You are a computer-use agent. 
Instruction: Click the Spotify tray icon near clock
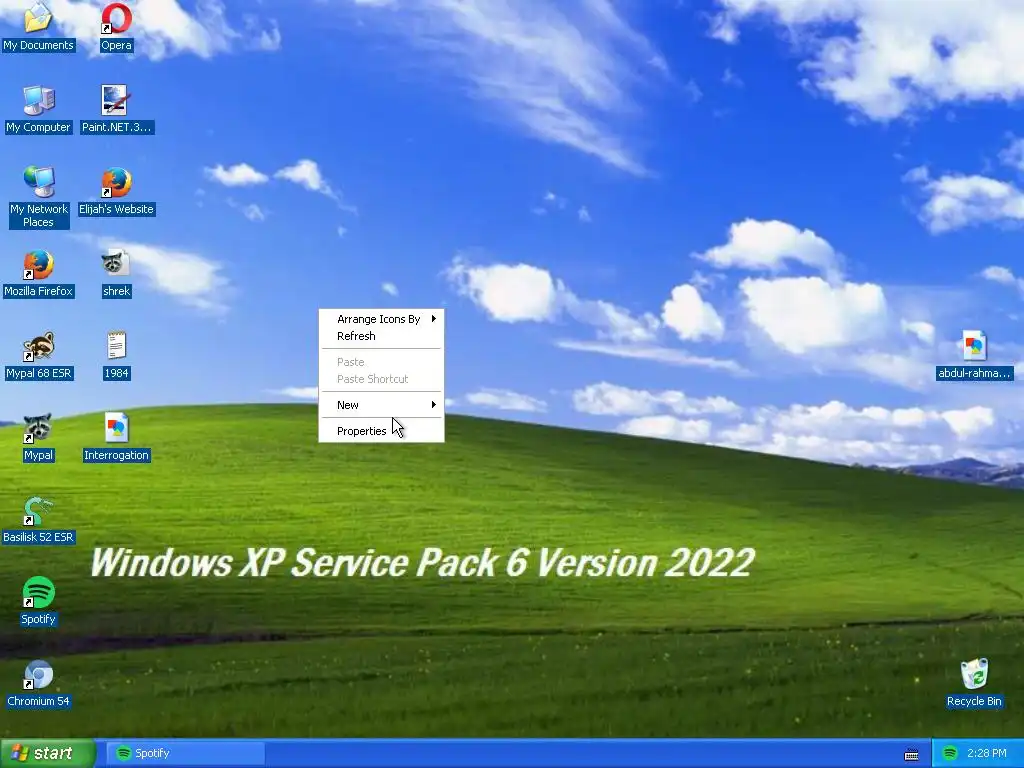[950, 753]
